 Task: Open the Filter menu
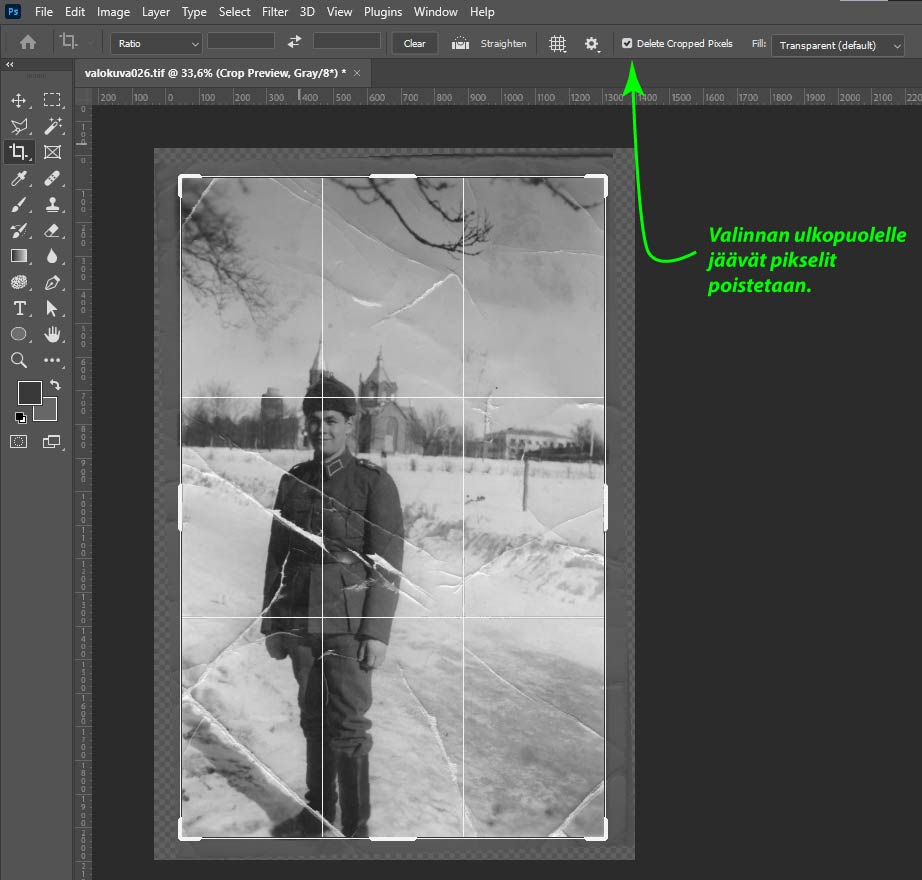(x=275, y=12)
